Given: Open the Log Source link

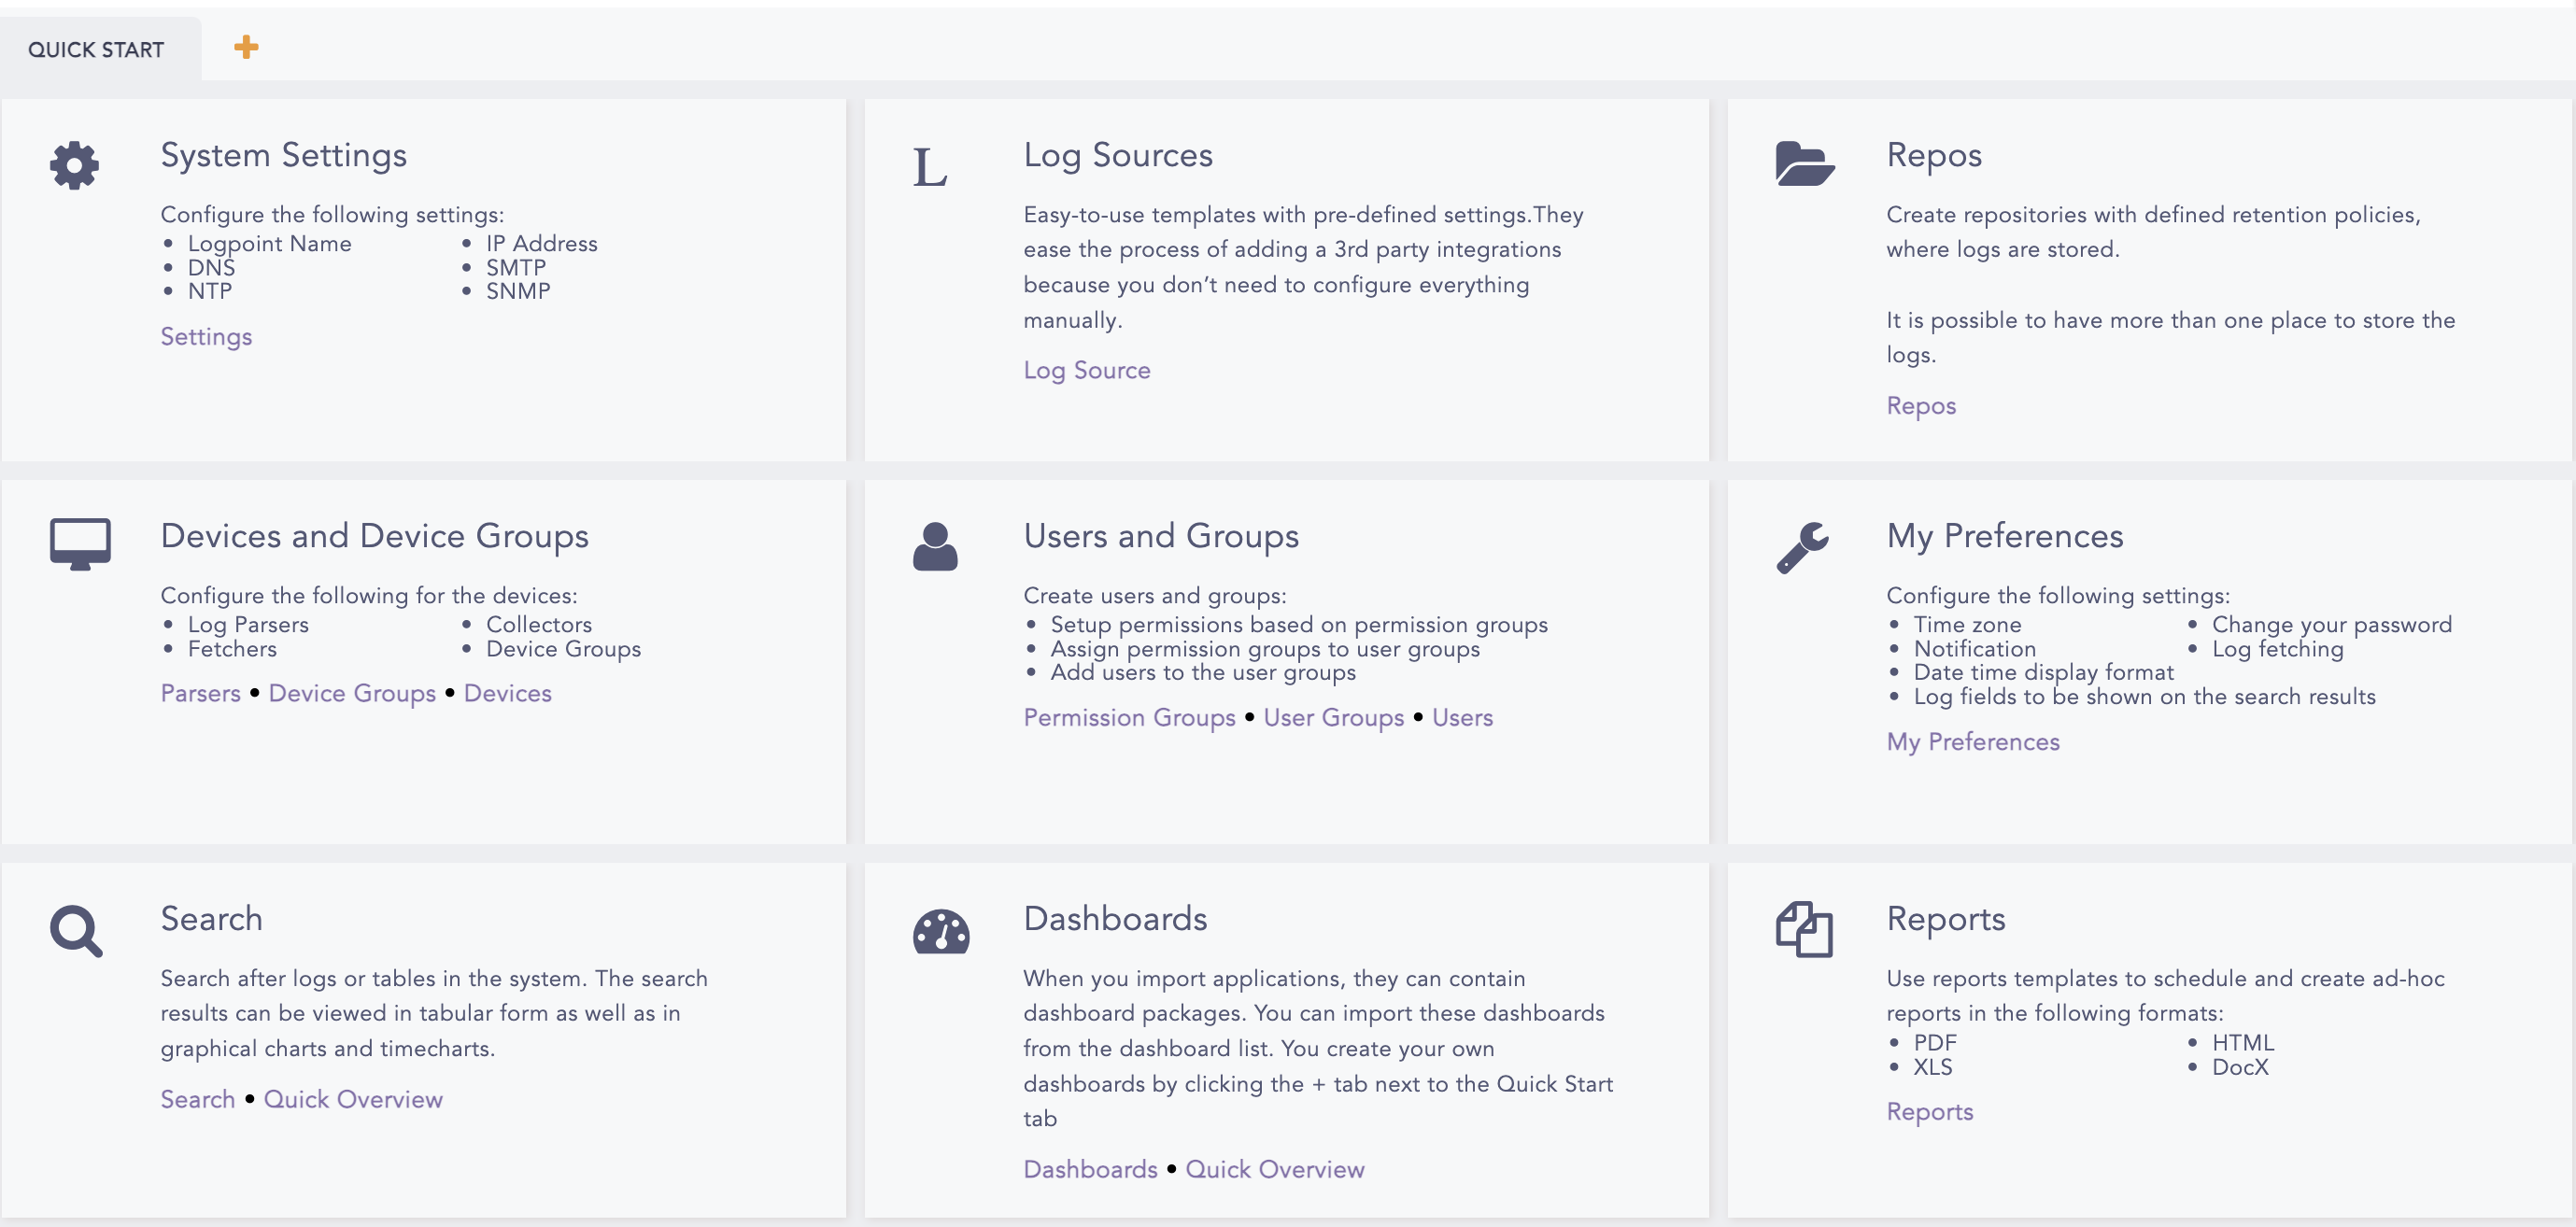Looking at the screenshot, I should coord(1086,371).
